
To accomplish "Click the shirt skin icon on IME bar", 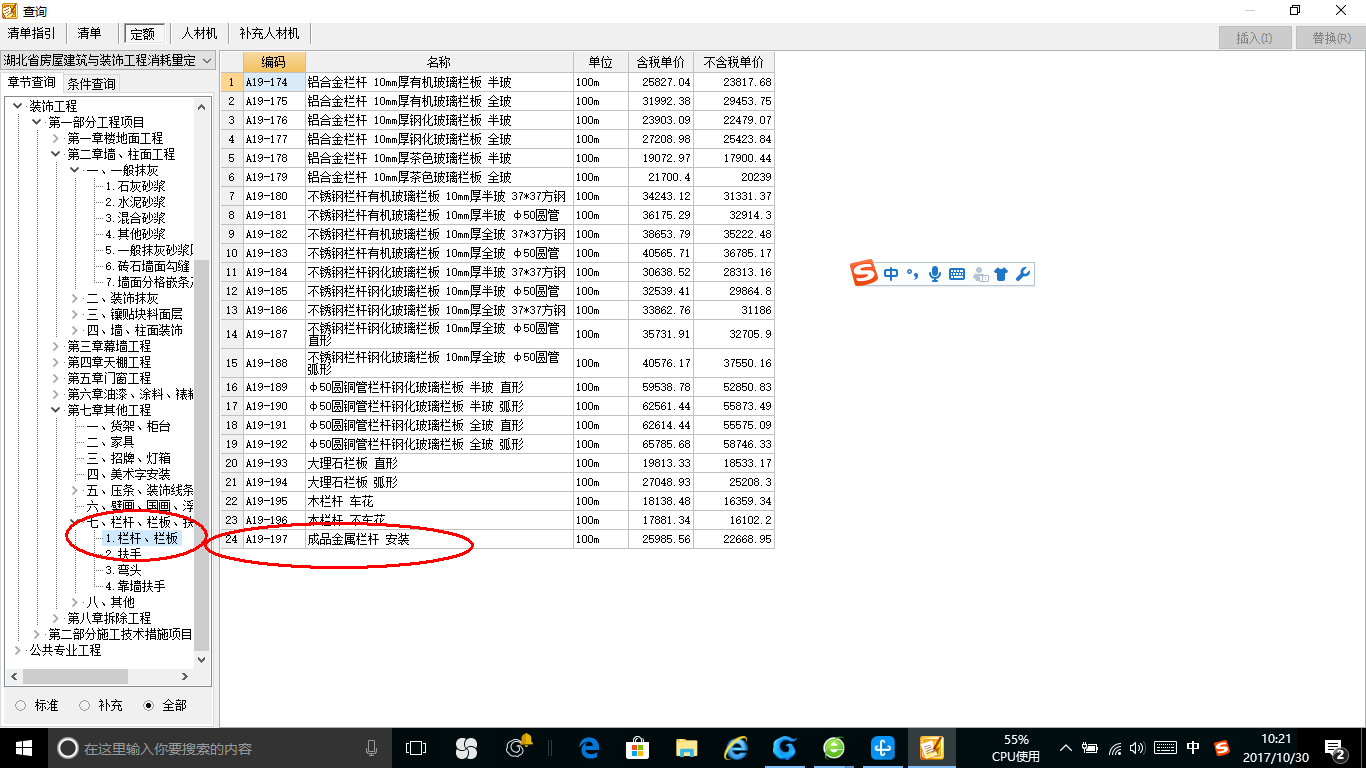I will pos(1001,274).
